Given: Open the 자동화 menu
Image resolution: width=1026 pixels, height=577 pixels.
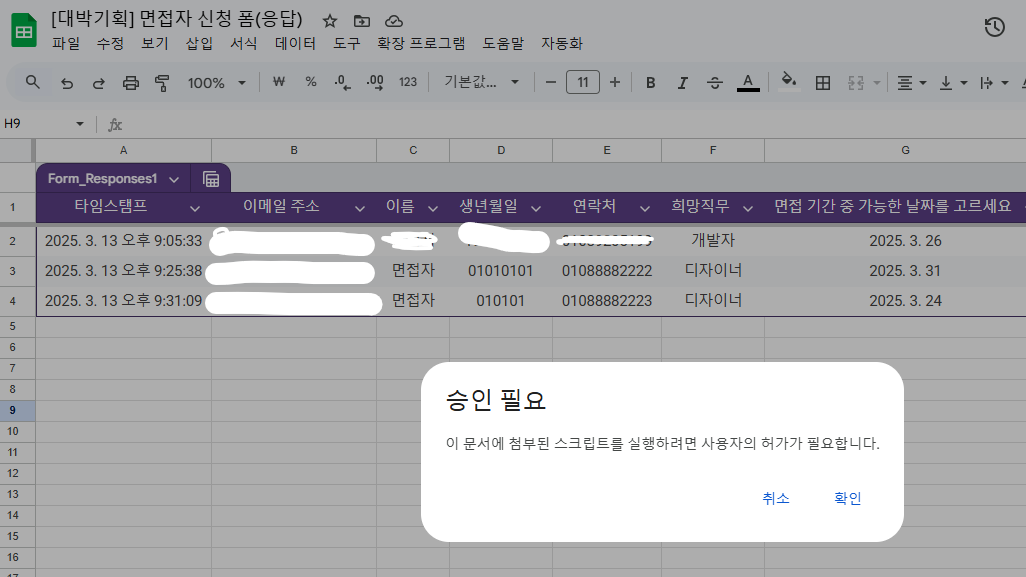Looking at the screenshot, I should (x=561, y=44).
